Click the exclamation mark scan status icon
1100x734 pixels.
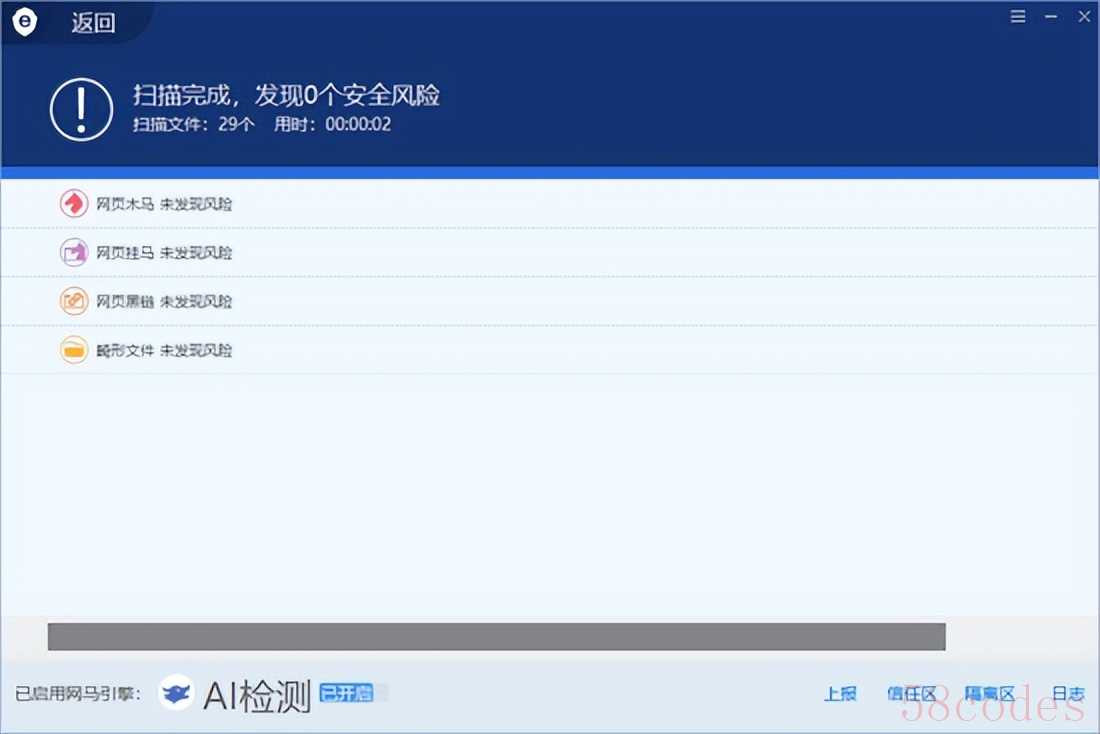pos(81,109)
